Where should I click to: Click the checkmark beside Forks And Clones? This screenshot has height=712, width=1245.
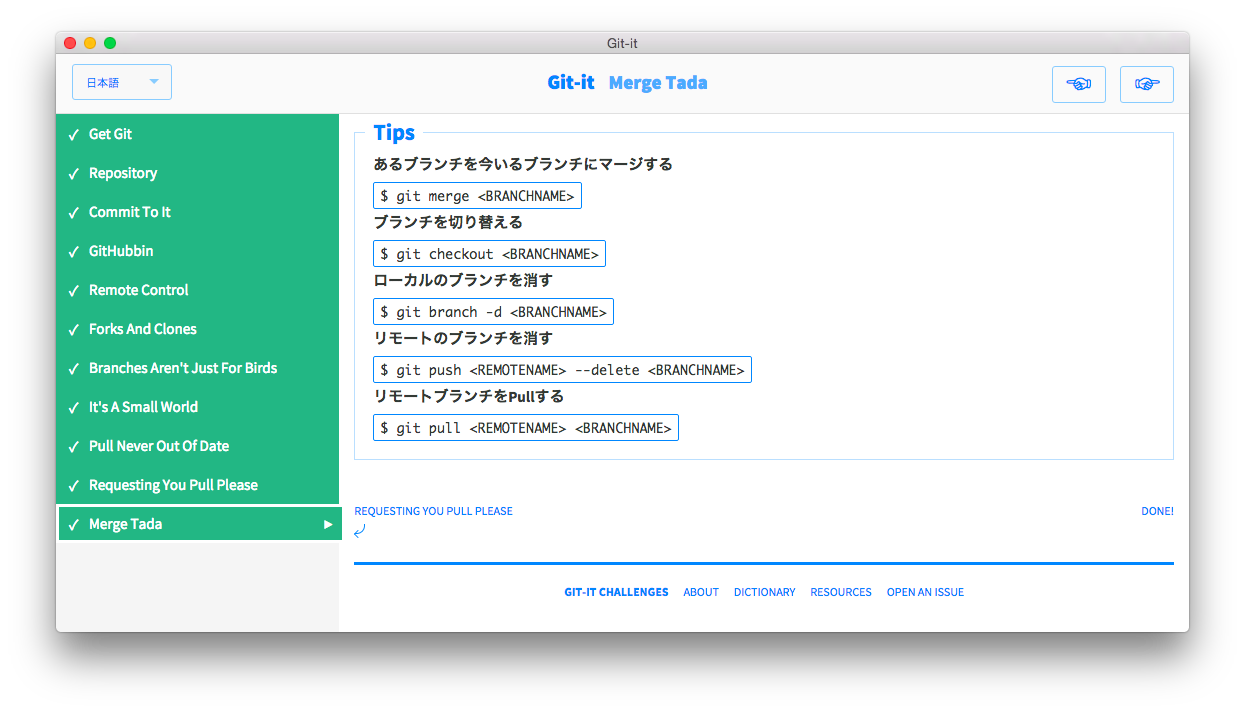pyautogui.click(x=73, y=330)
